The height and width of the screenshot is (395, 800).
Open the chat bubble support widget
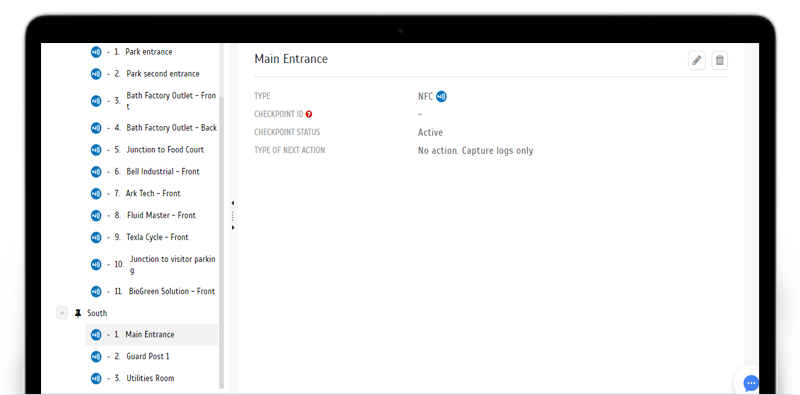(x=751, y=383)
